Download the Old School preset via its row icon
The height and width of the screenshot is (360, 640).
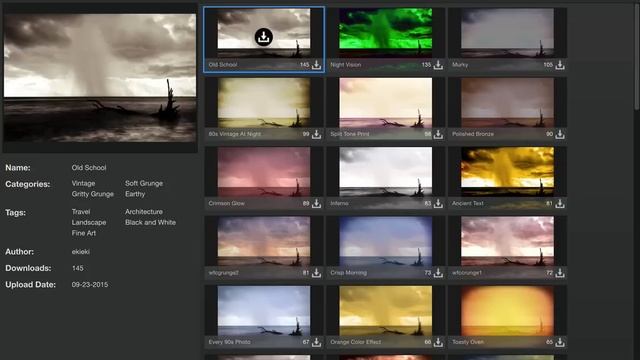316,65
